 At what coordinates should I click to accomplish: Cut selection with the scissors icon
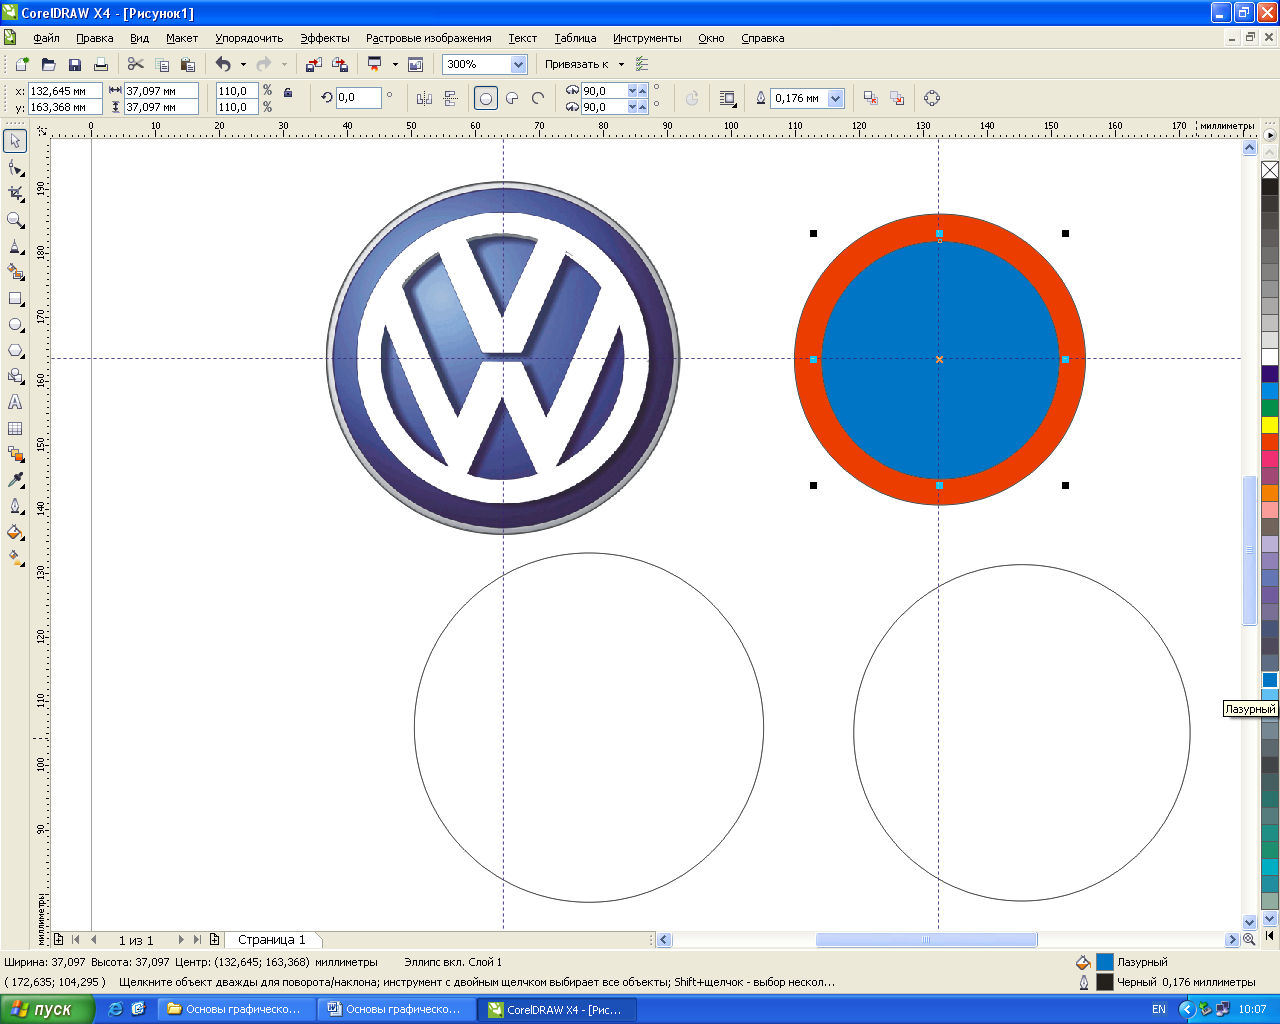coord(136,64)
